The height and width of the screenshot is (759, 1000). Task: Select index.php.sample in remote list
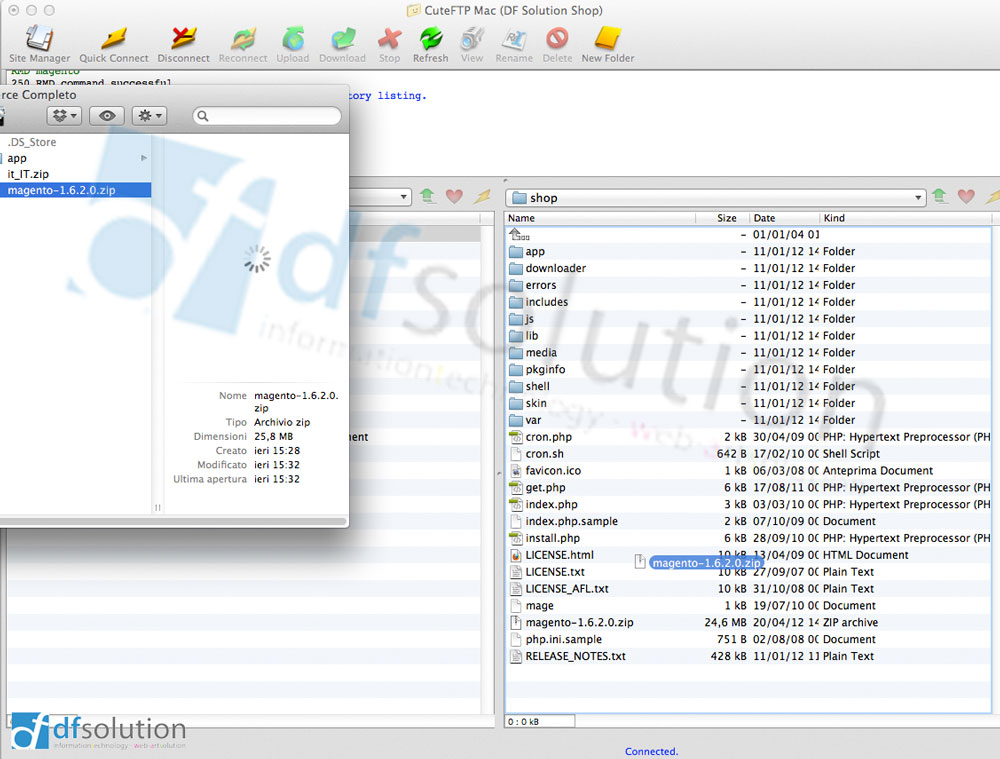[749, 521]
